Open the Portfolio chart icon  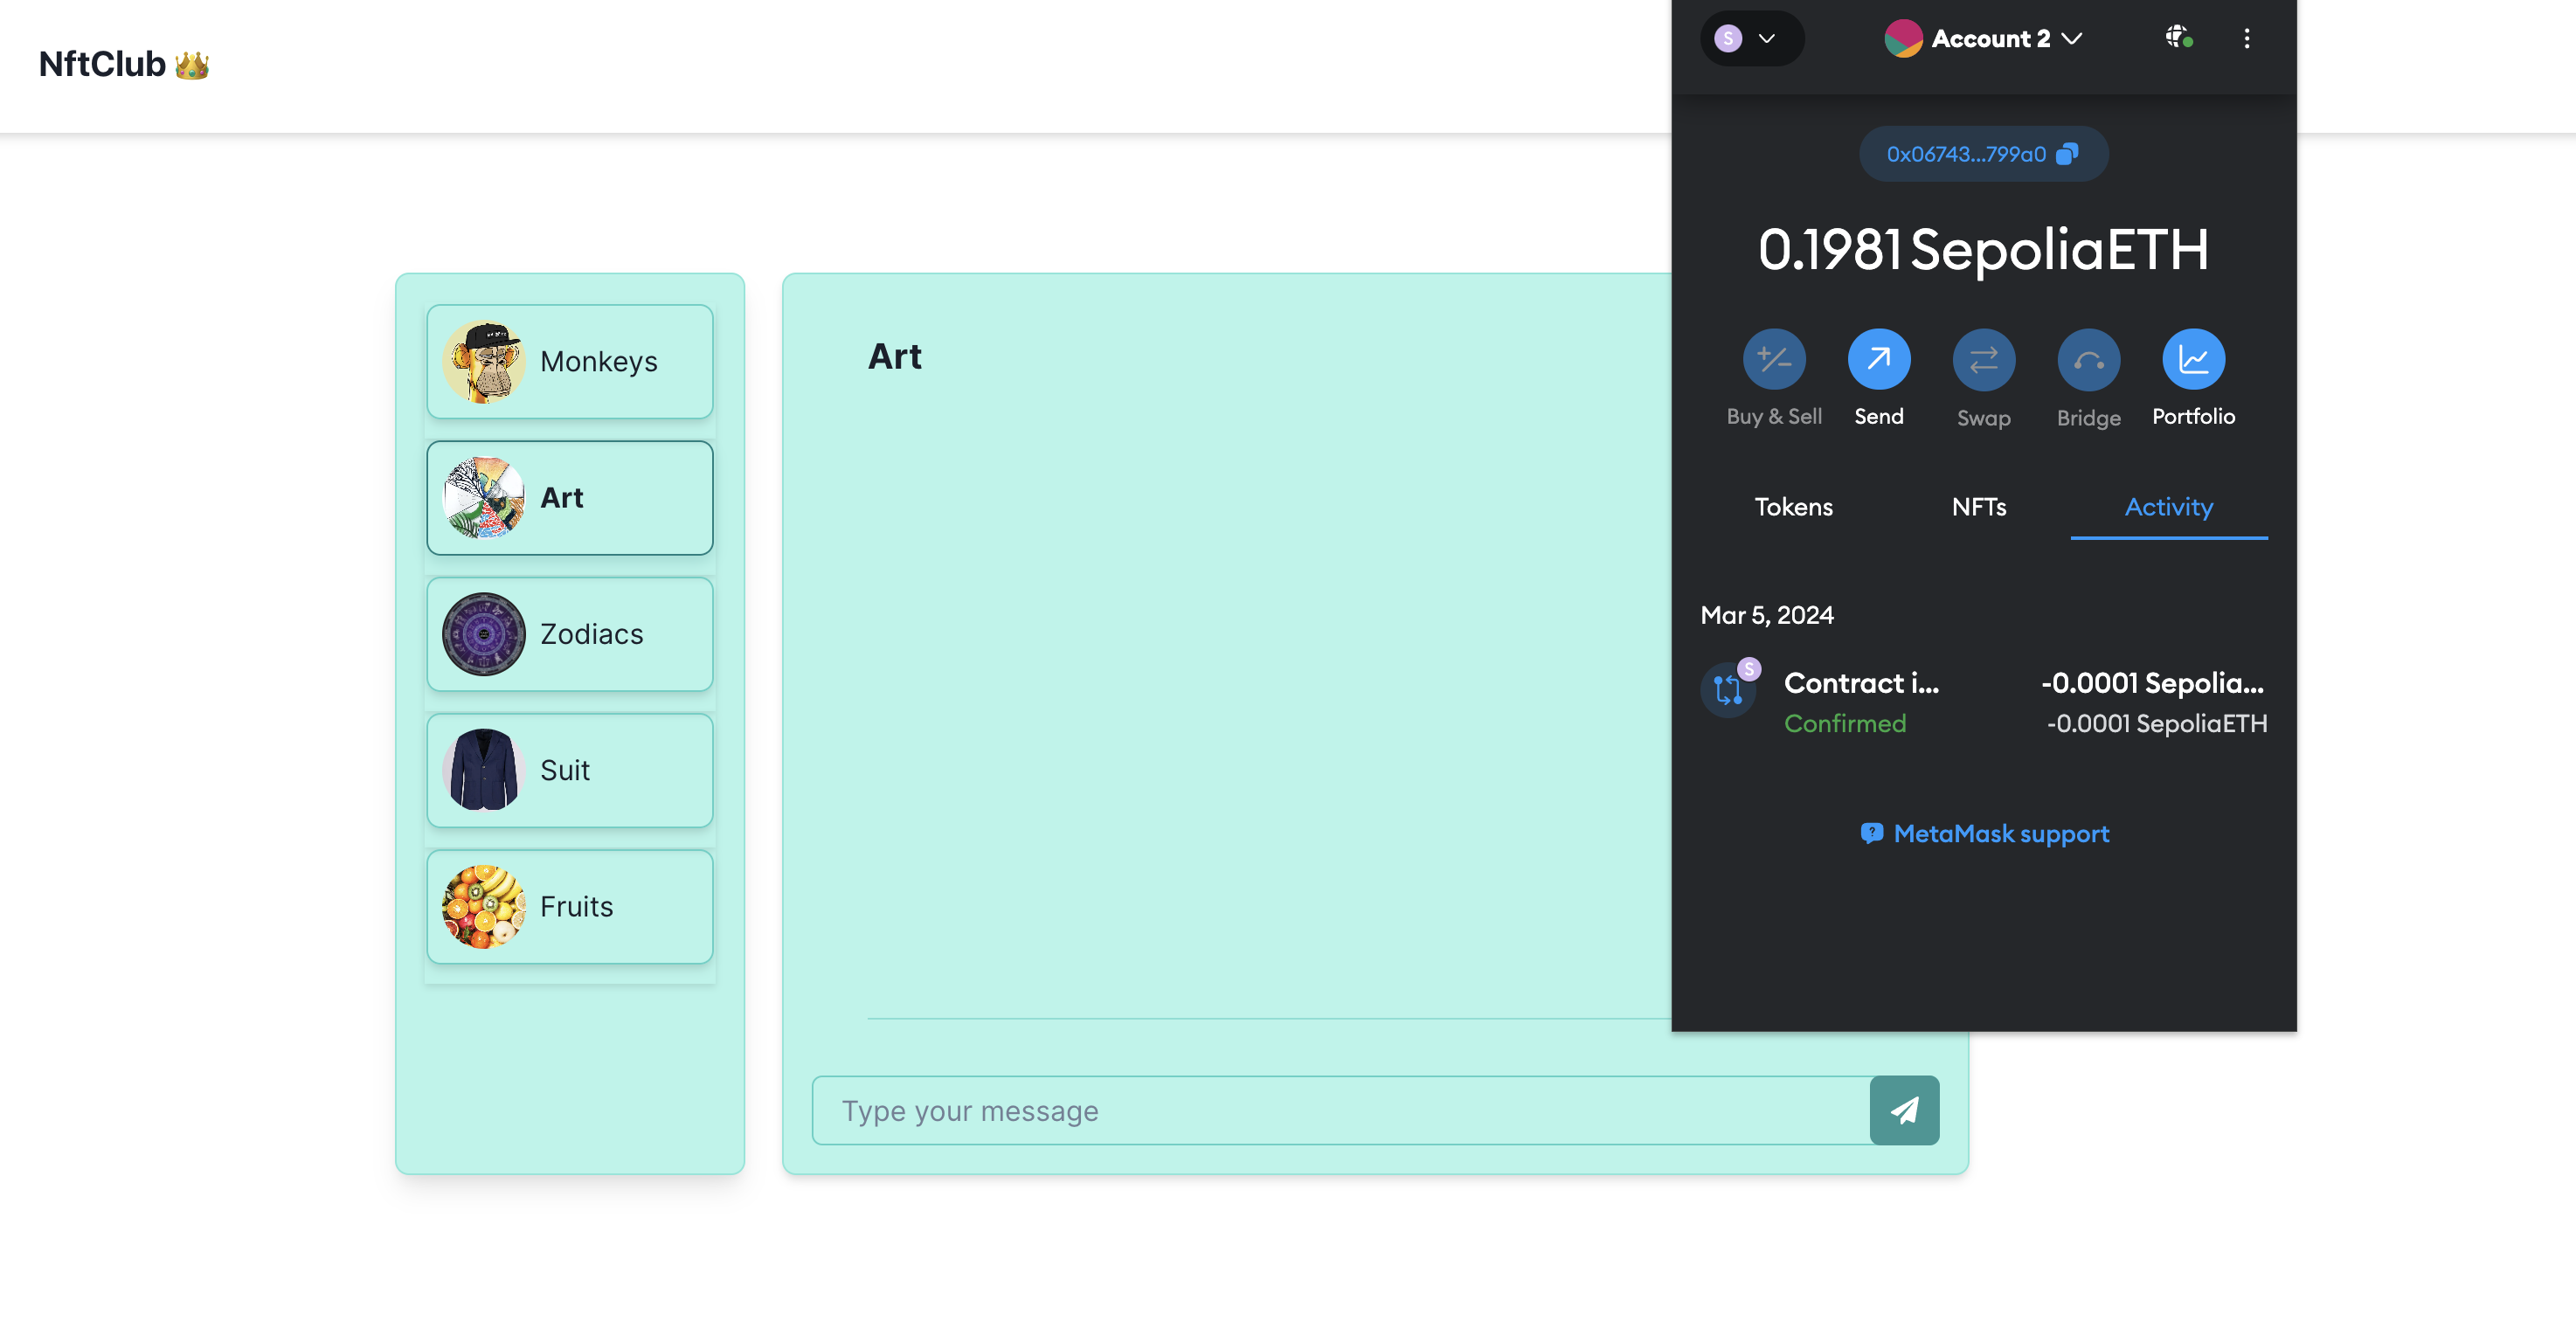coord(2192,359)
